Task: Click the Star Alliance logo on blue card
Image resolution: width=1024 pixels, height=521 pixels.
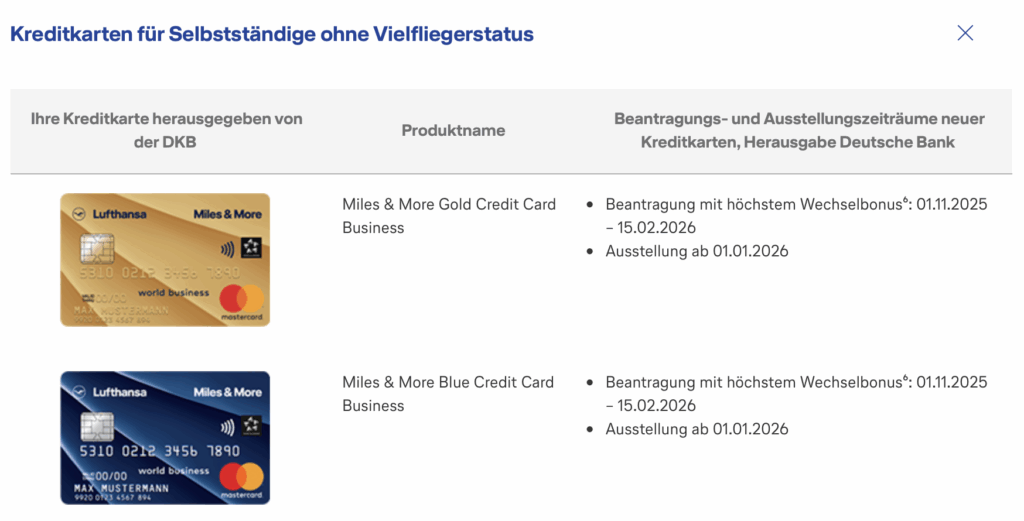Action: coord(251,426)
